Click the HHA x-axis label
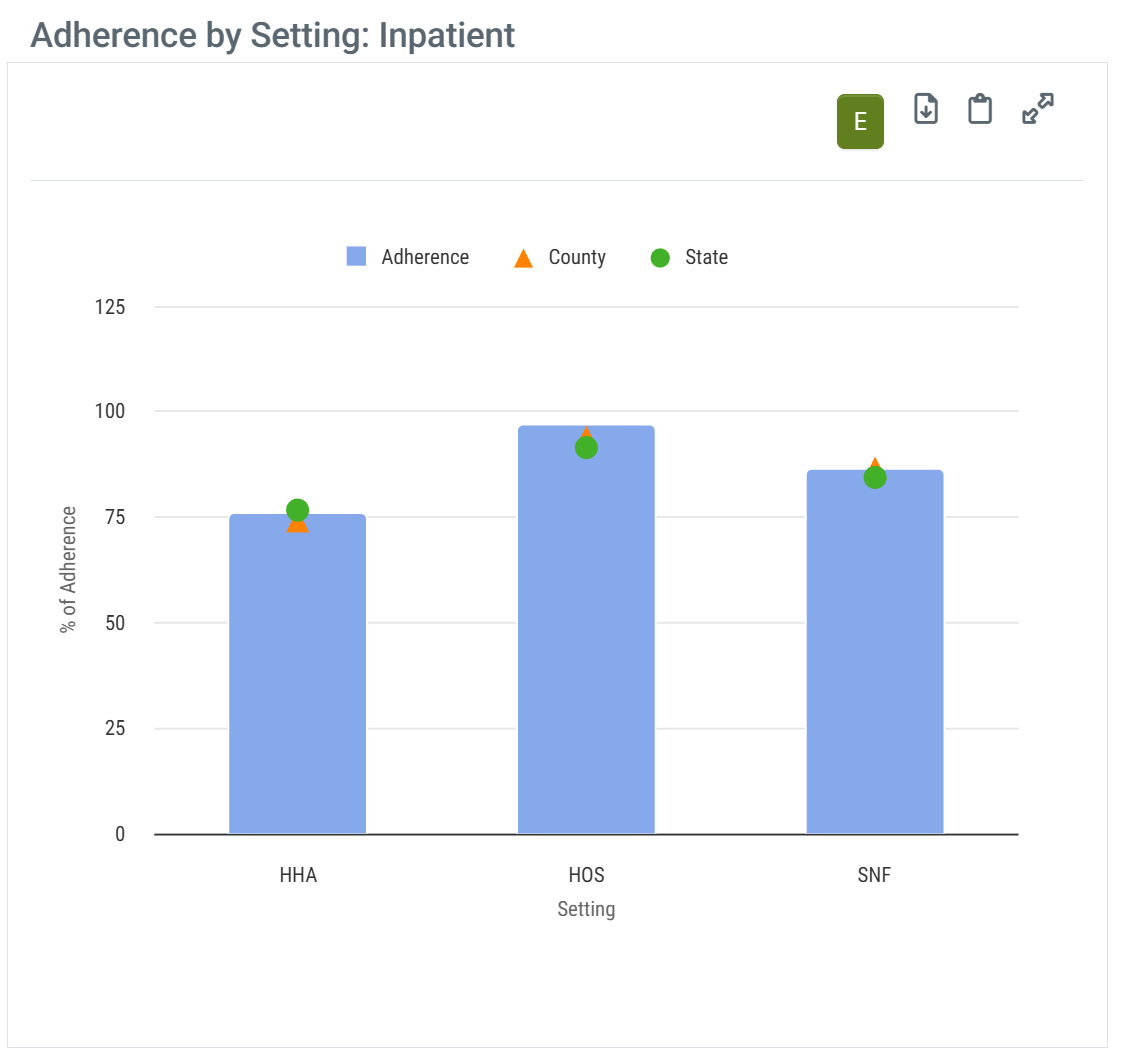The height and width of the screenshot is (1057, 1126). pyautogui.click(x=298, y=876)
